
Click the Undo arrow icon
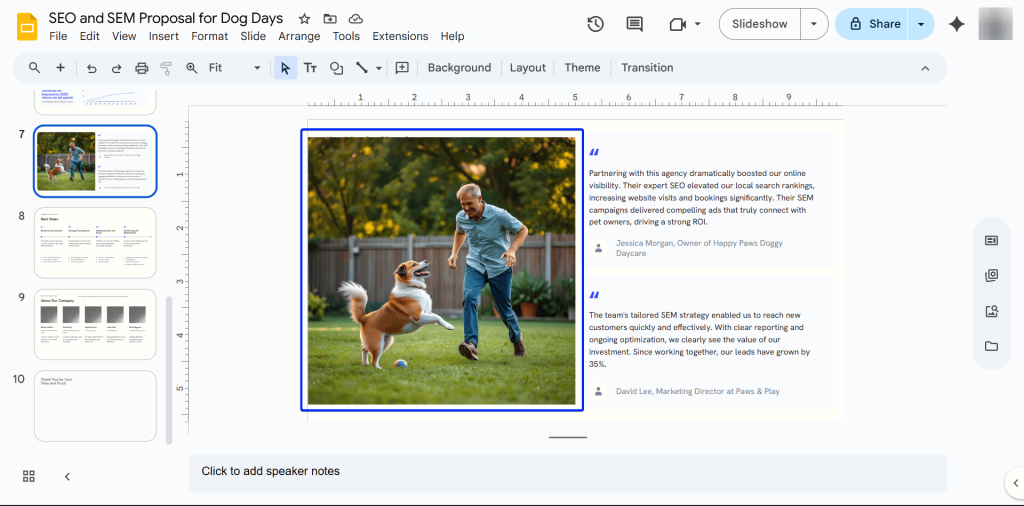tap(92, 68)
